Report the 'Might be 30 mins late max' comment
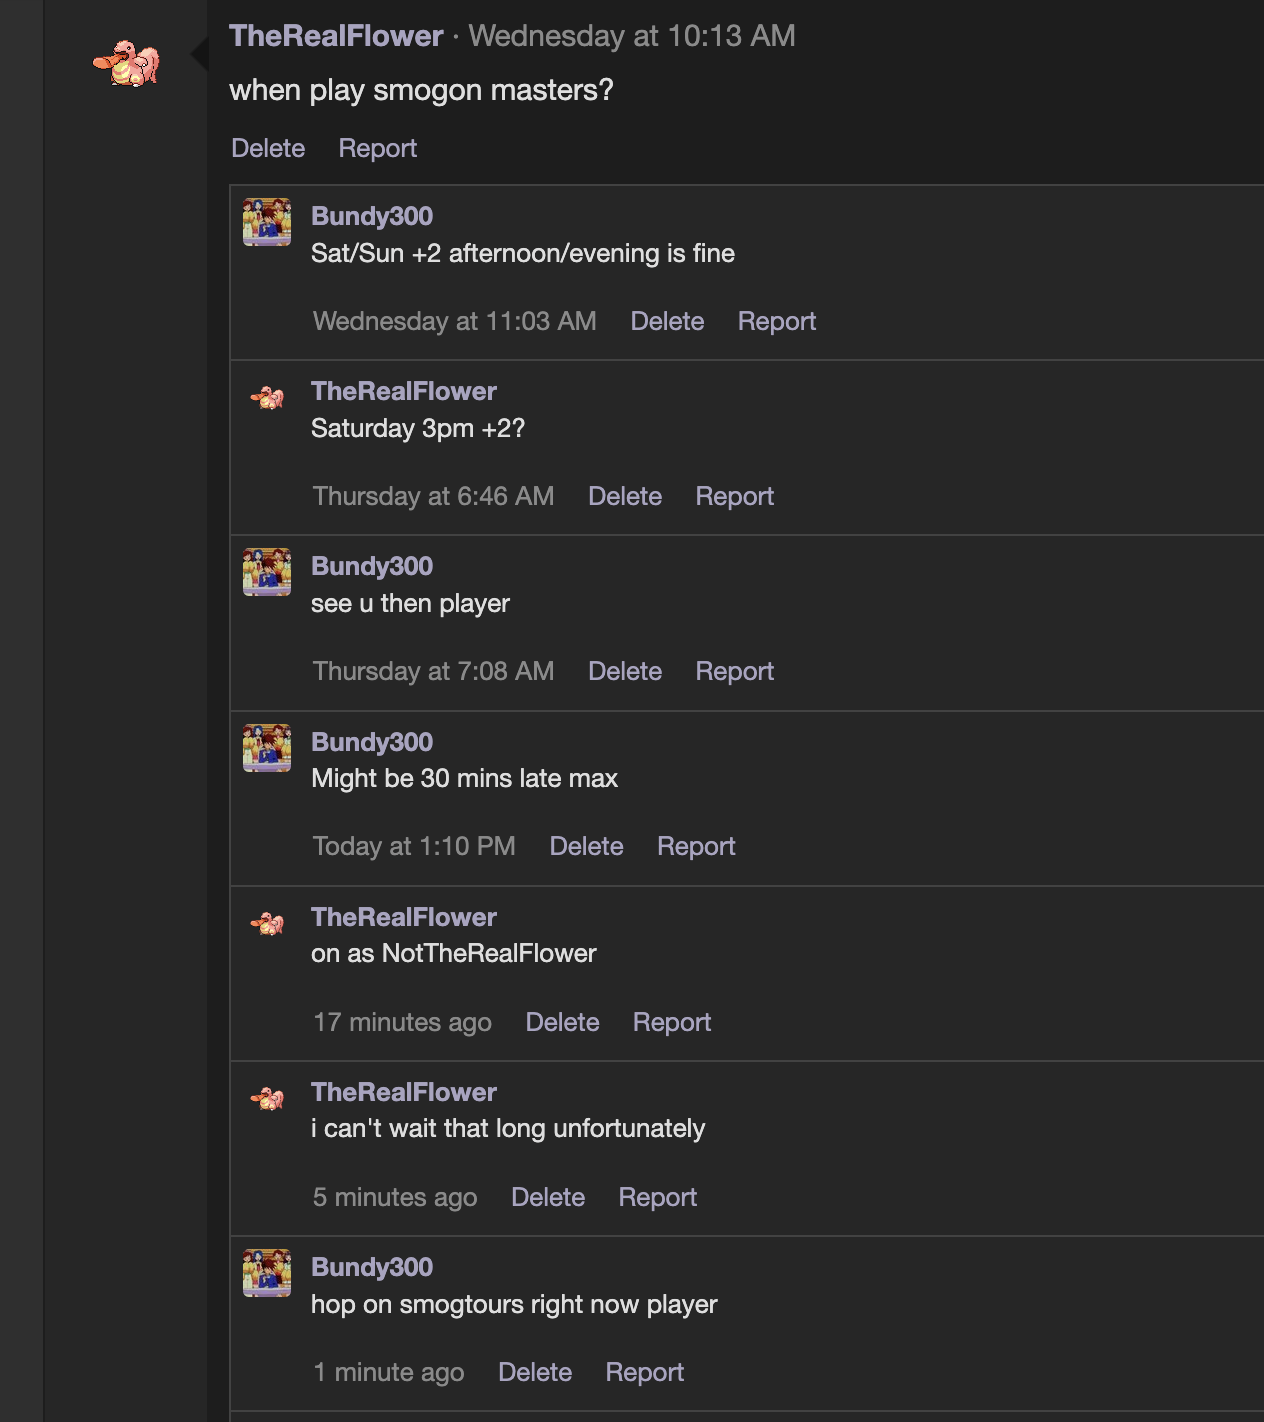1264x1422 pixels. click(x=696, y=846)
